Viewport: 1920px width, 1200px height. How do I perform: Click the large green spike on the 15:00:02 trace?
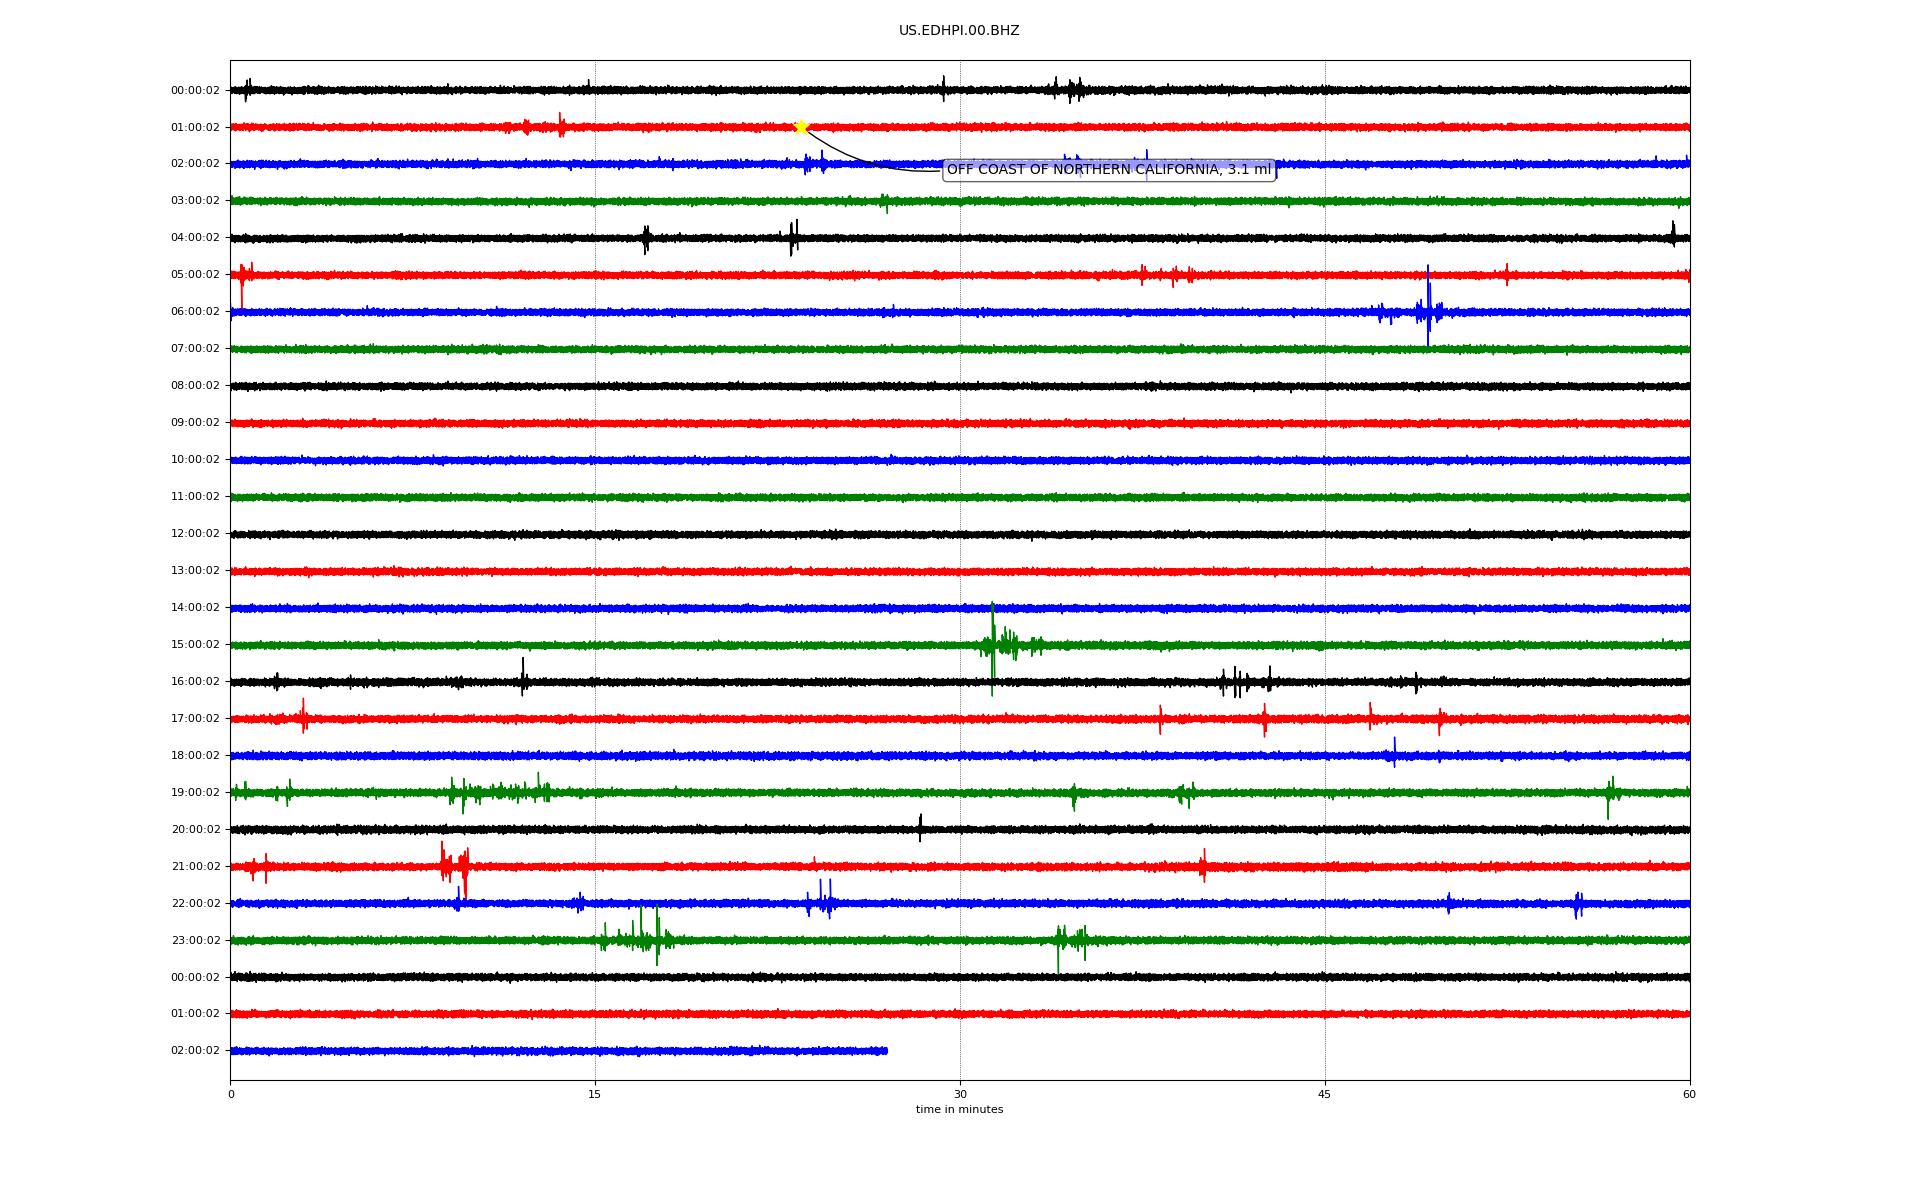click(992, 648)
